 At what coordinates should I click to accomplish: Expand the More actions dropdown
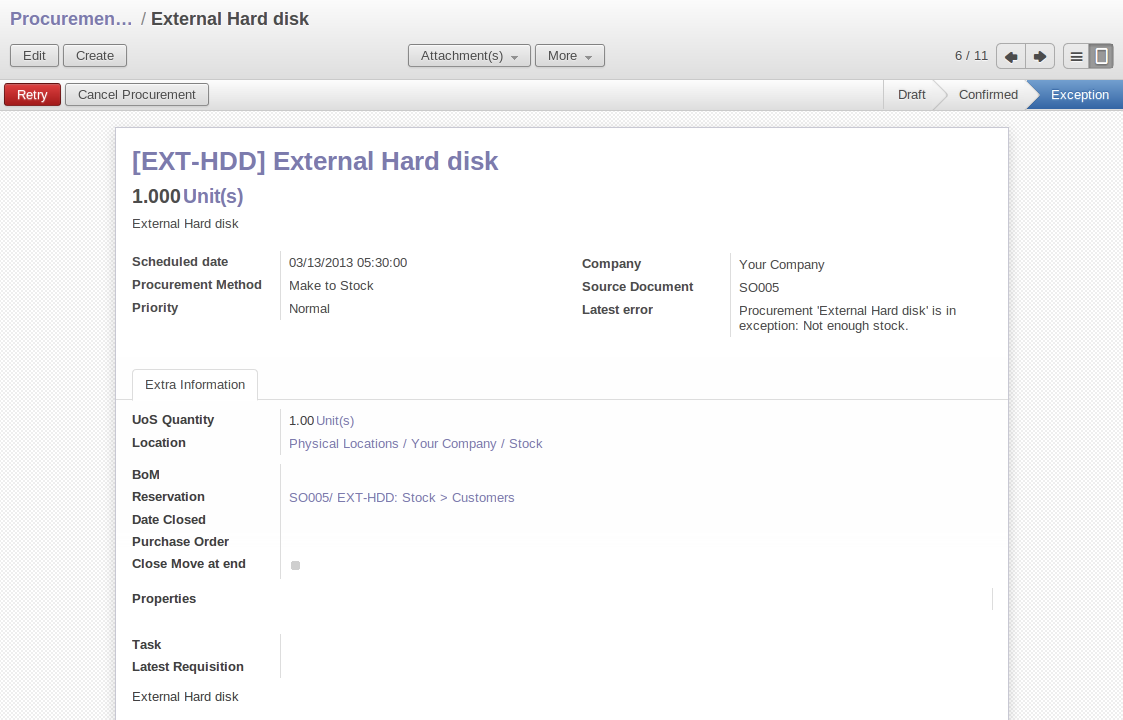569,56
